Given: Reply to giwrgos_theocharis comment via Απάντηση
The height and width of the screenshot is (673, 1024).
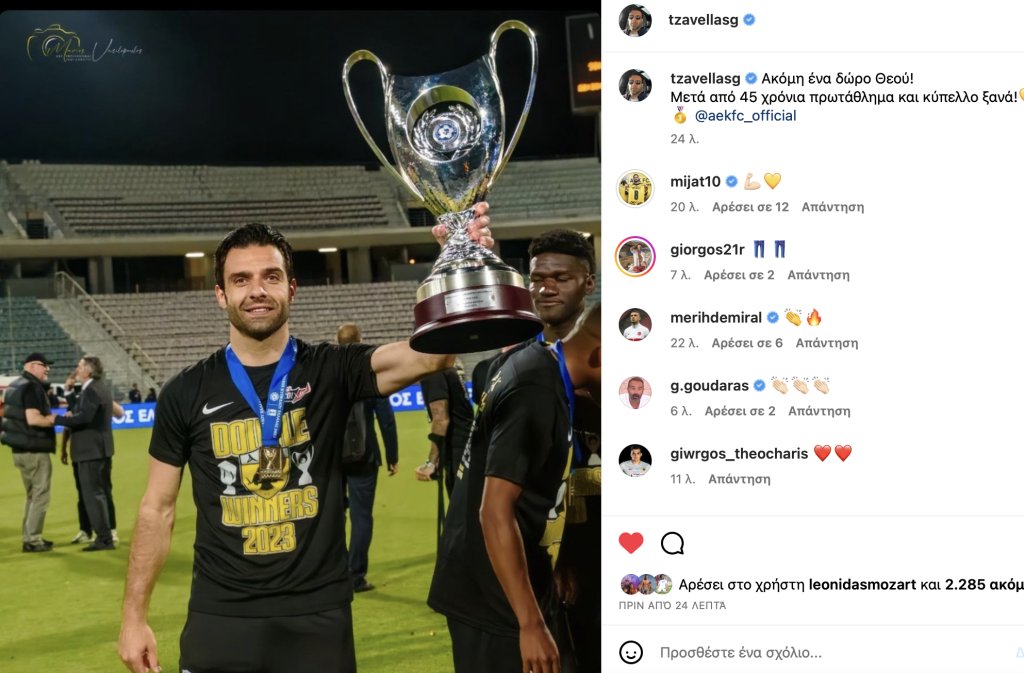Looking at the screenshot, I should click(739, 479).
